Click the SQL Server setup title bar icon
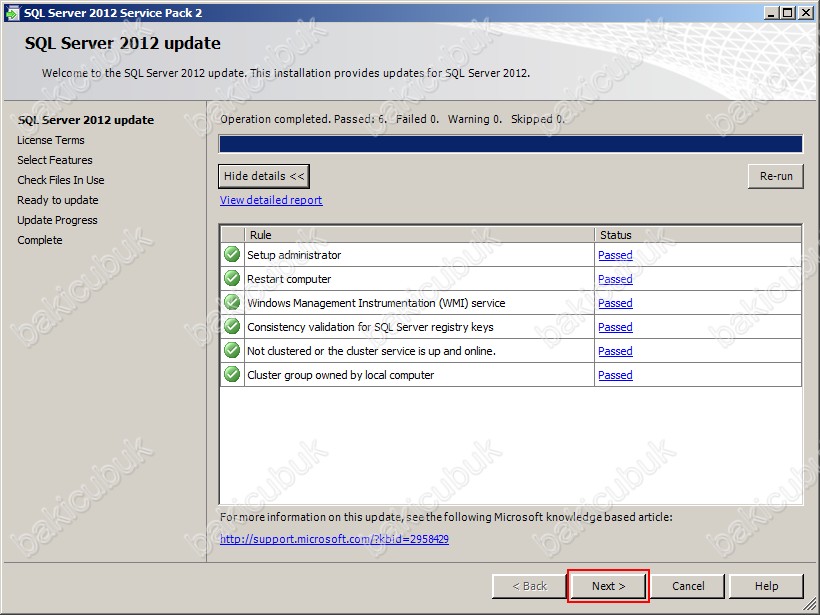The width and height of the screenshot is (820, 615). (12, 13)
